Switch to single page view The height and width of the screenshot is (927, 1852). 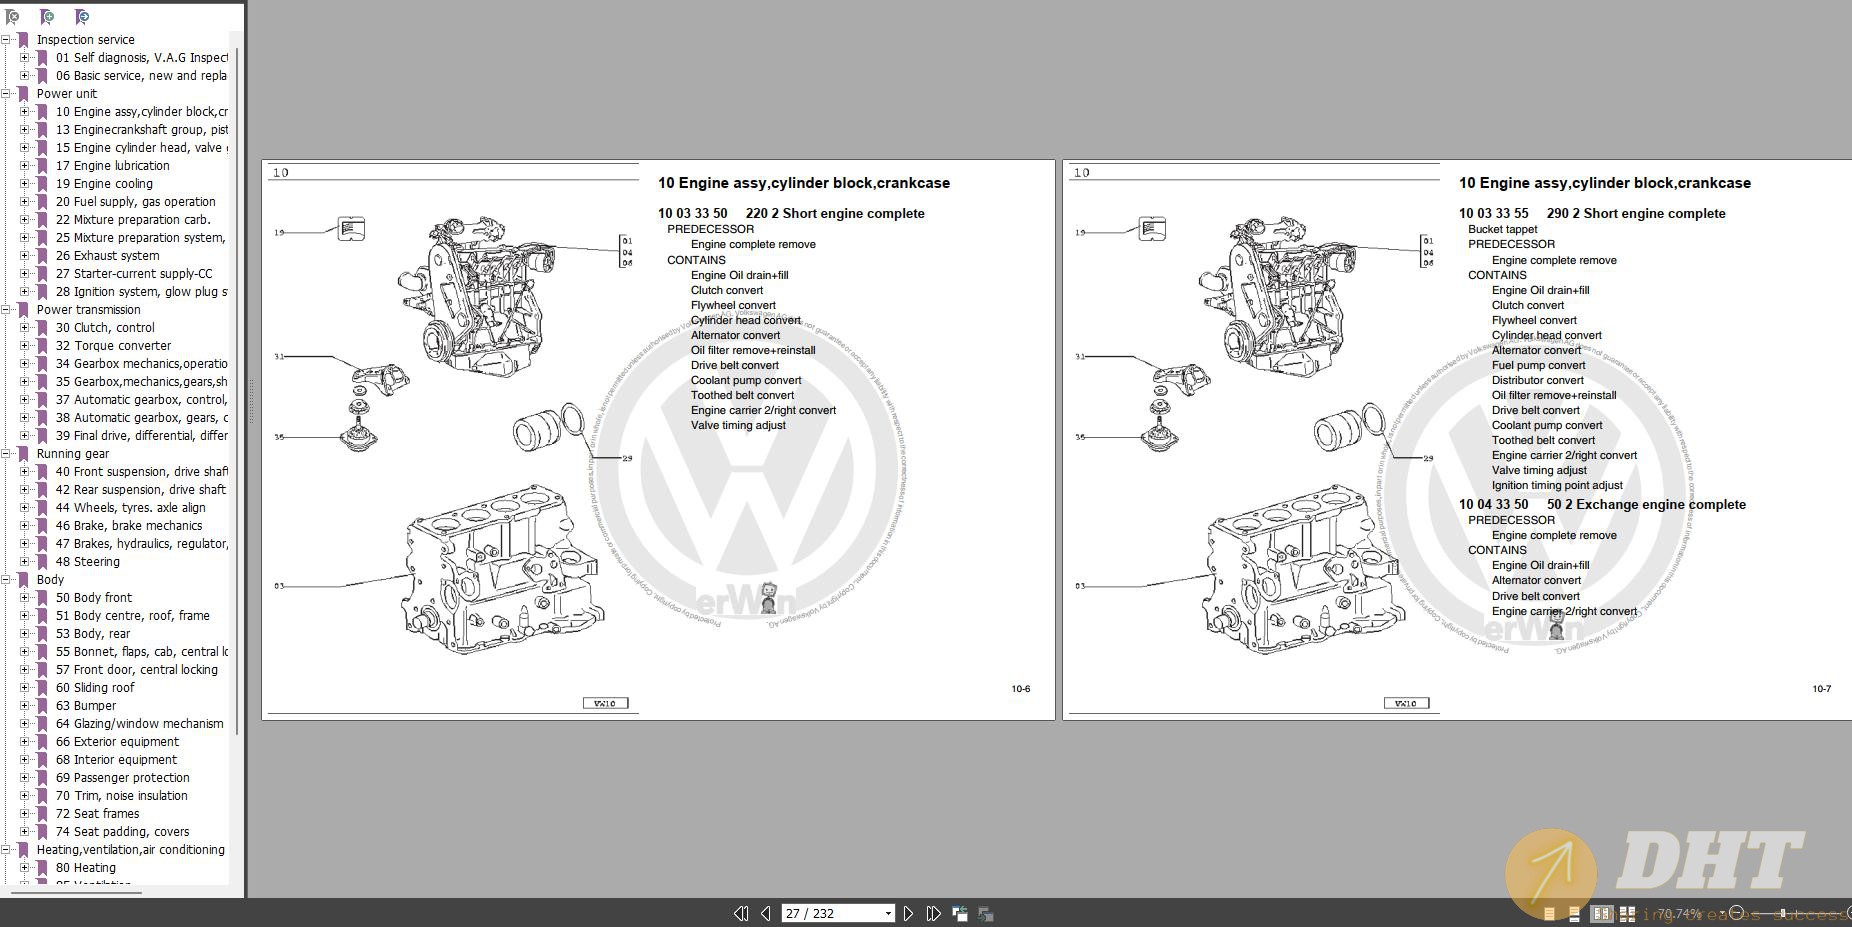point(1549,914)
